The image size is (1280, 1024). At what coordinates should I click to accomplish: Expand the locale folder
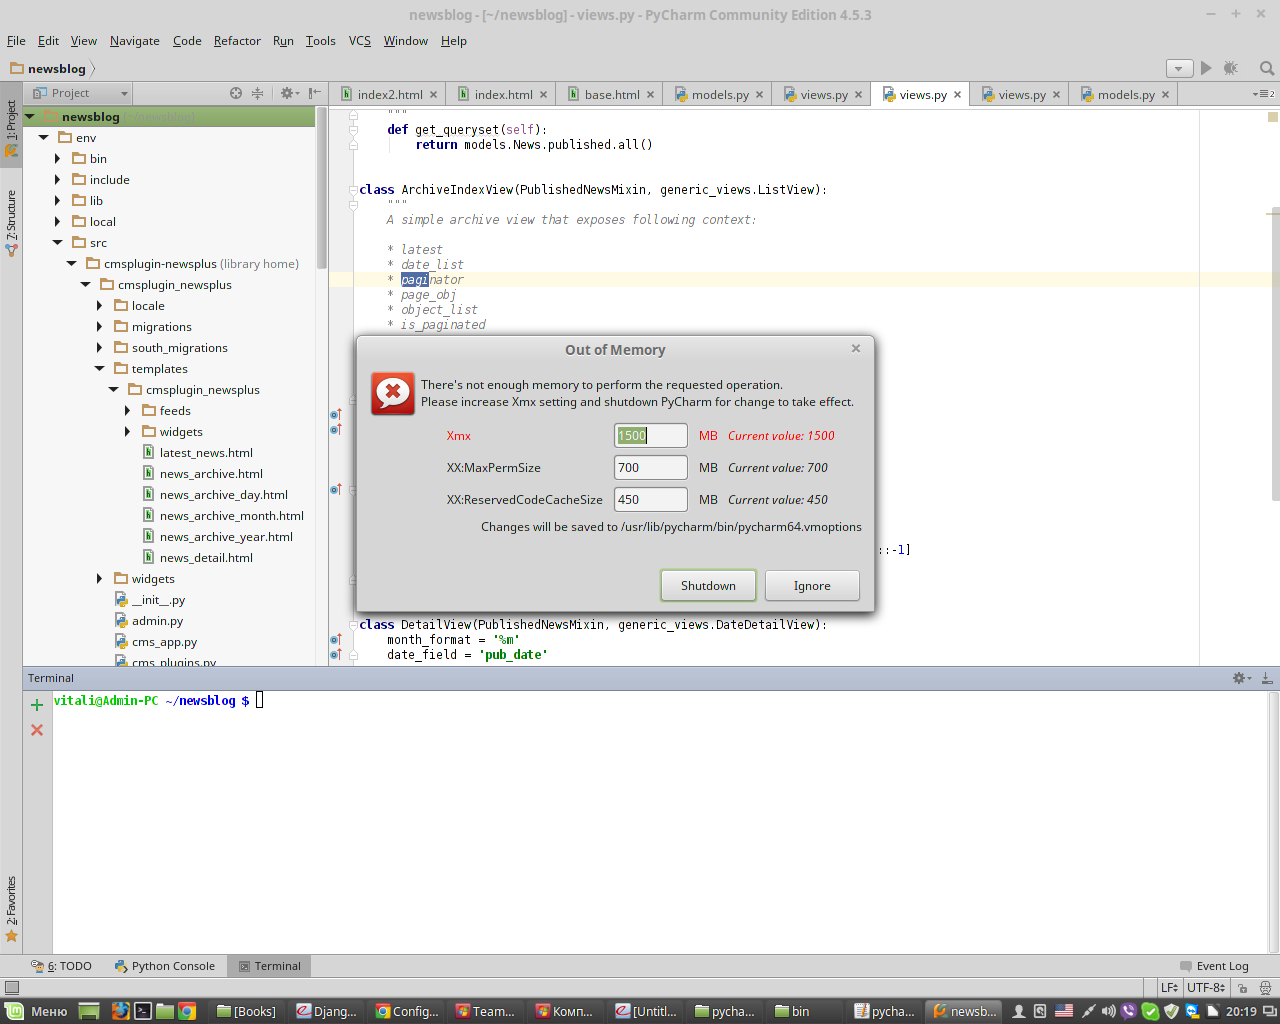[100, 306]
